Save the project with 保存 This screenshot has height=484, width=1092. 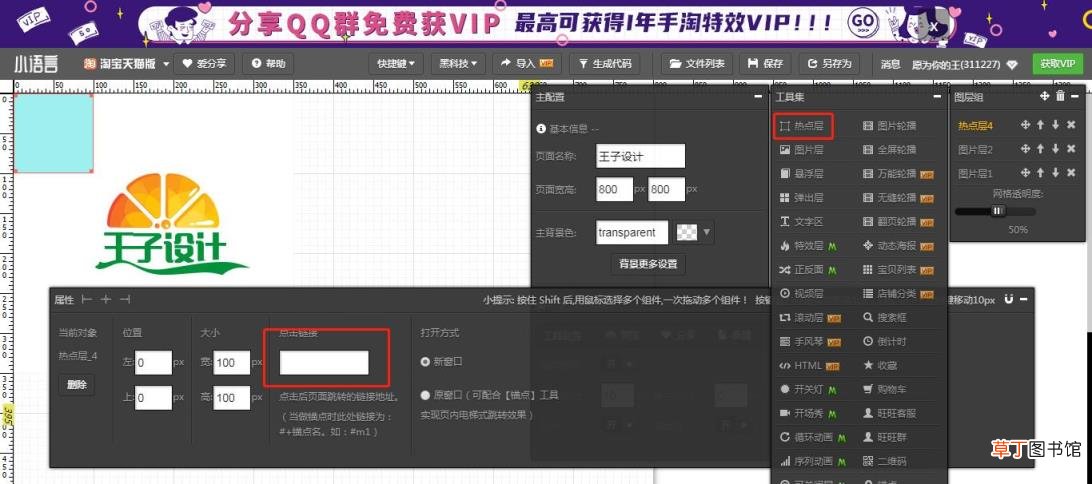coord(765,63)
